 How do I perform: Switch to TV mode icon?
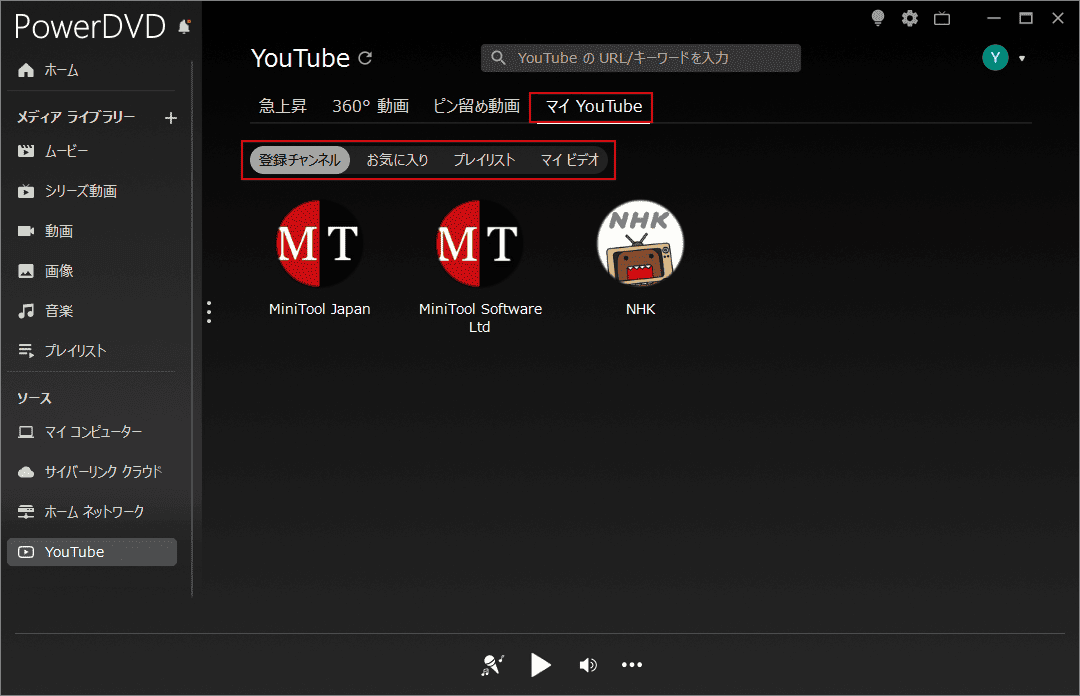942,19
